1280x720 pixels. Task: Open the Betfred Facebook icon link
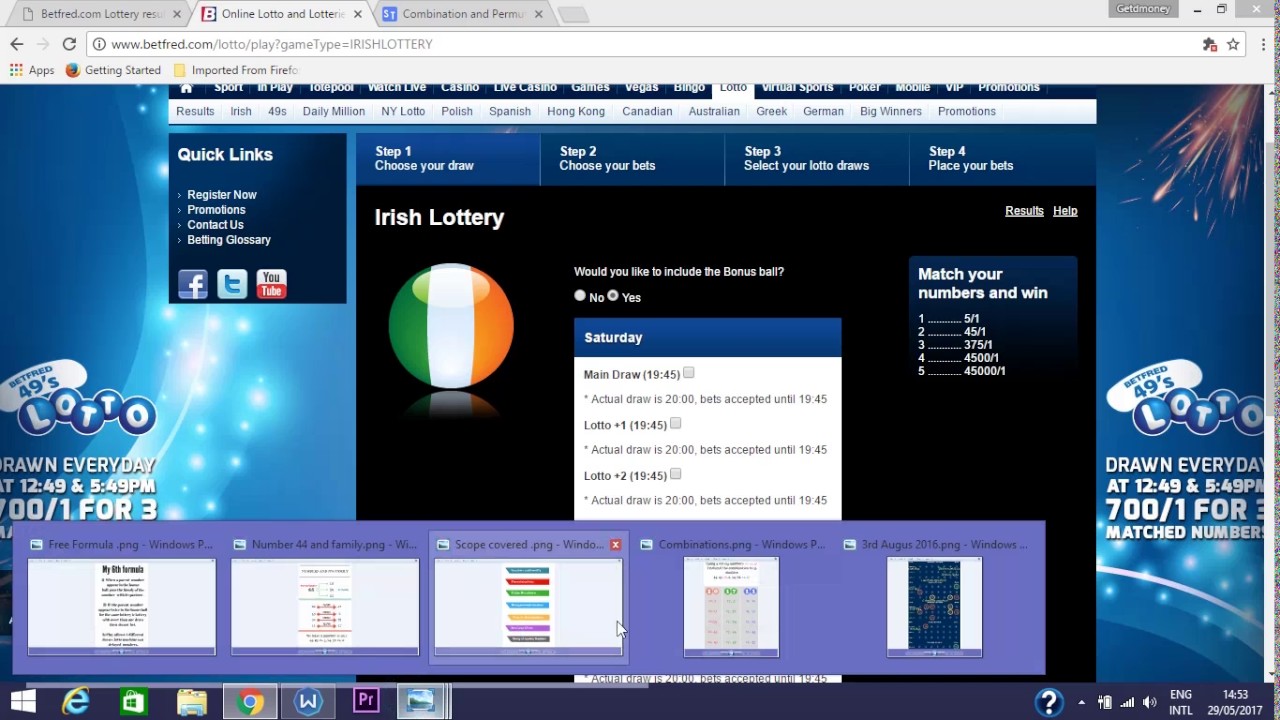pyautogui.click(x=193, y=285)
